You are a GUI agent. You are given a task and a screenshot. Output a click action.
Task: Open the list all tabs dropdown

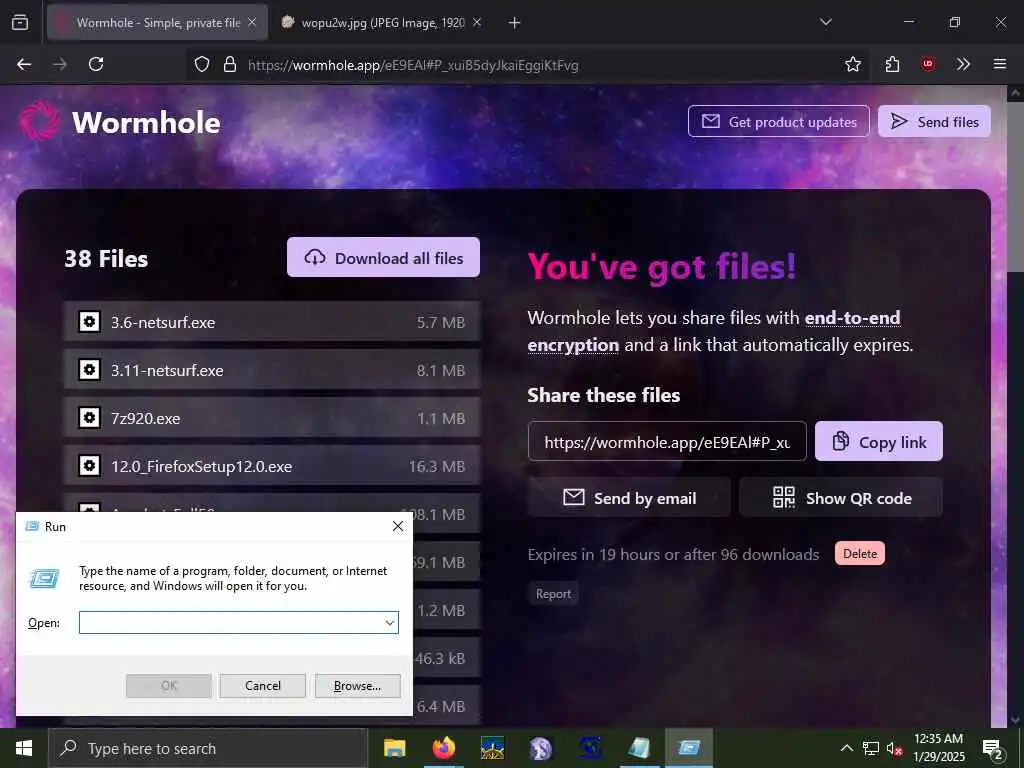point(825,23)
